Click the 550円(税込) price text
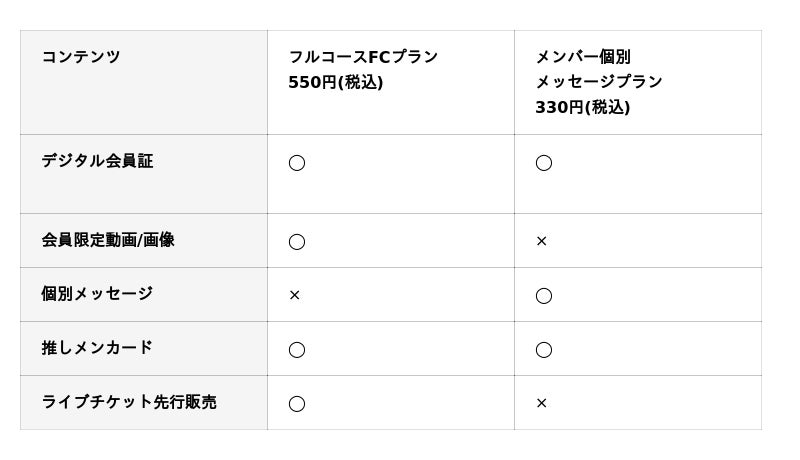This screenshot has width=800, height=460. coord(335,82)
